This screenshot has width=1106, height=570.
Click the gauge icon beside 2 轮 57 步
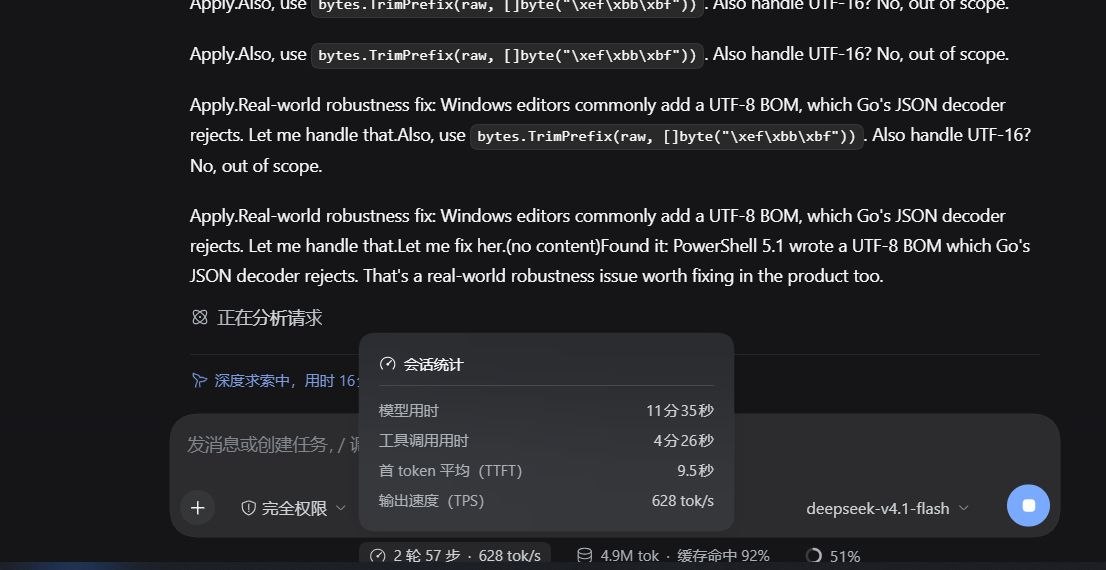(x=377, y=556)
